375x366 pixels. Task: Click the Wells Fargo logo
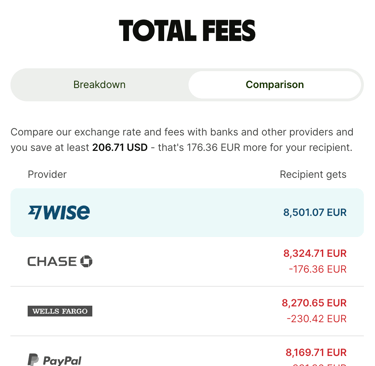60,311
